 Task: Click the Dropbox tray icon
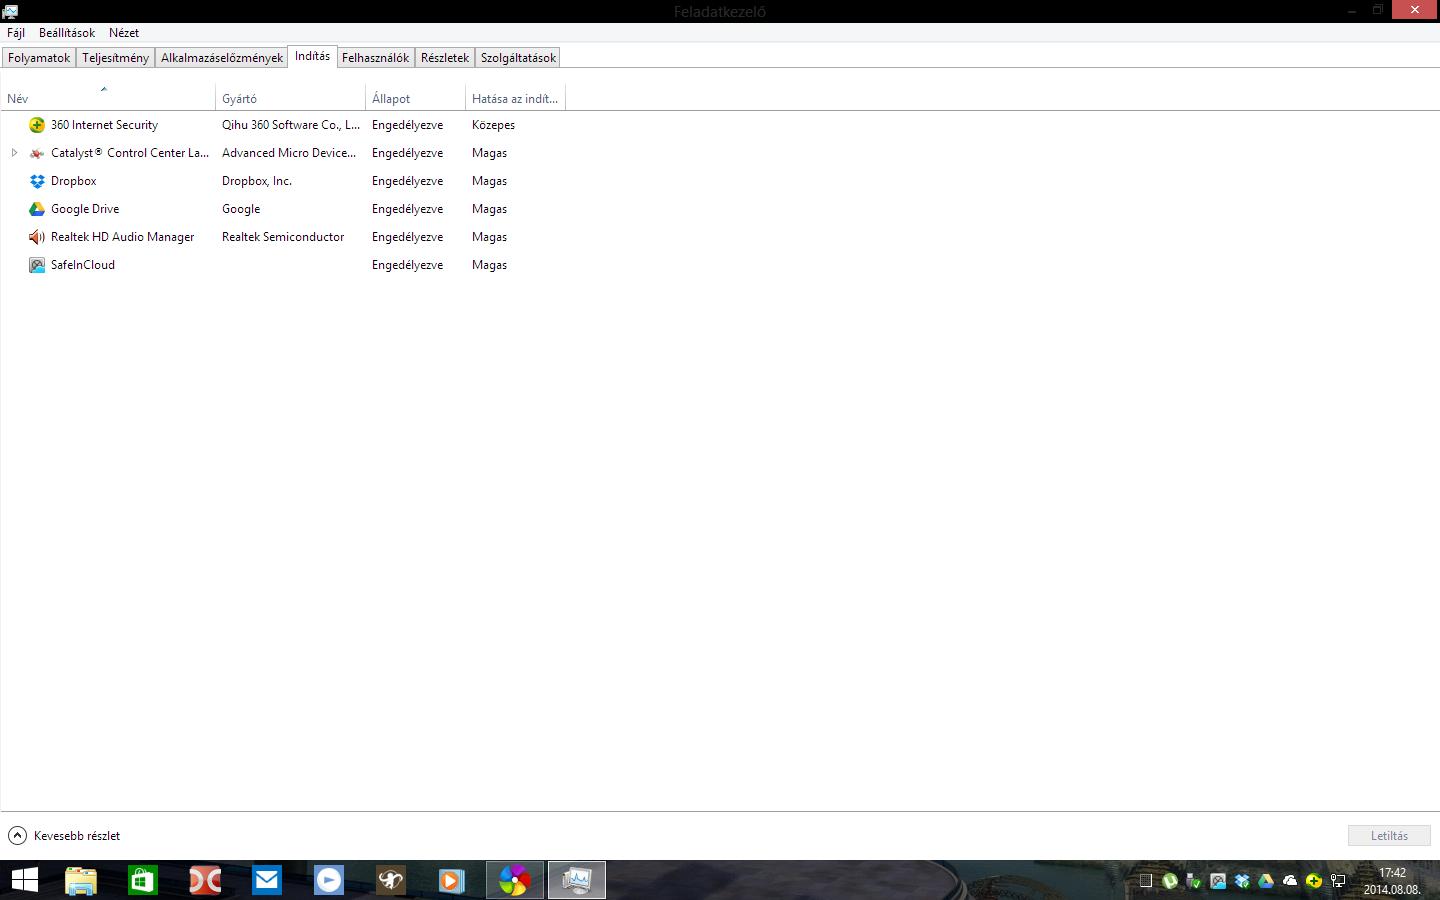coord(1242,881)
